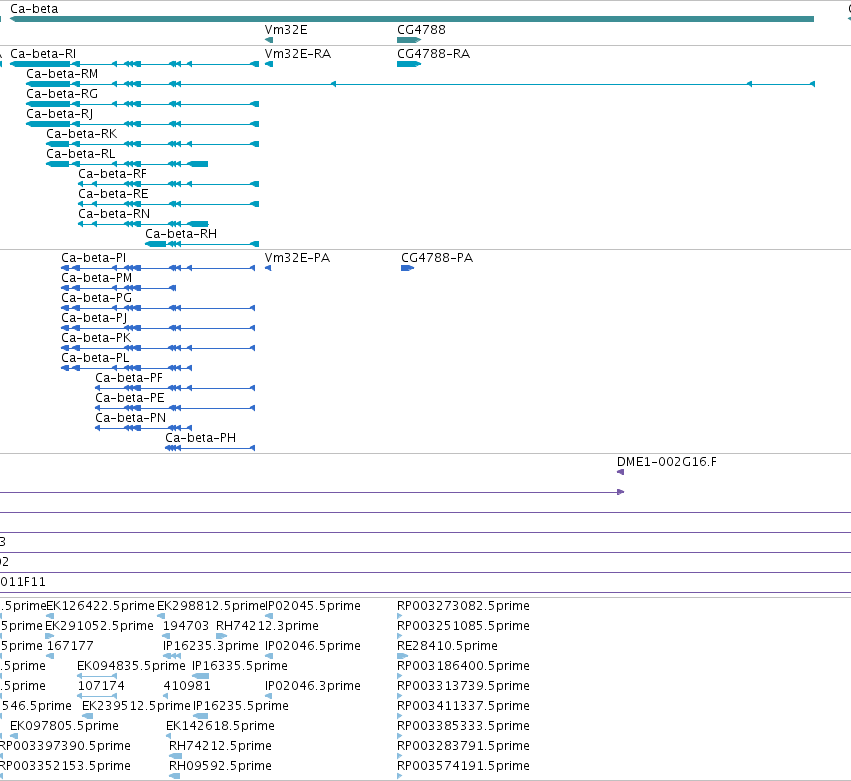Click EST label IP02046.3prime
This screenshot has width=851, height=781.
(313, 686)
